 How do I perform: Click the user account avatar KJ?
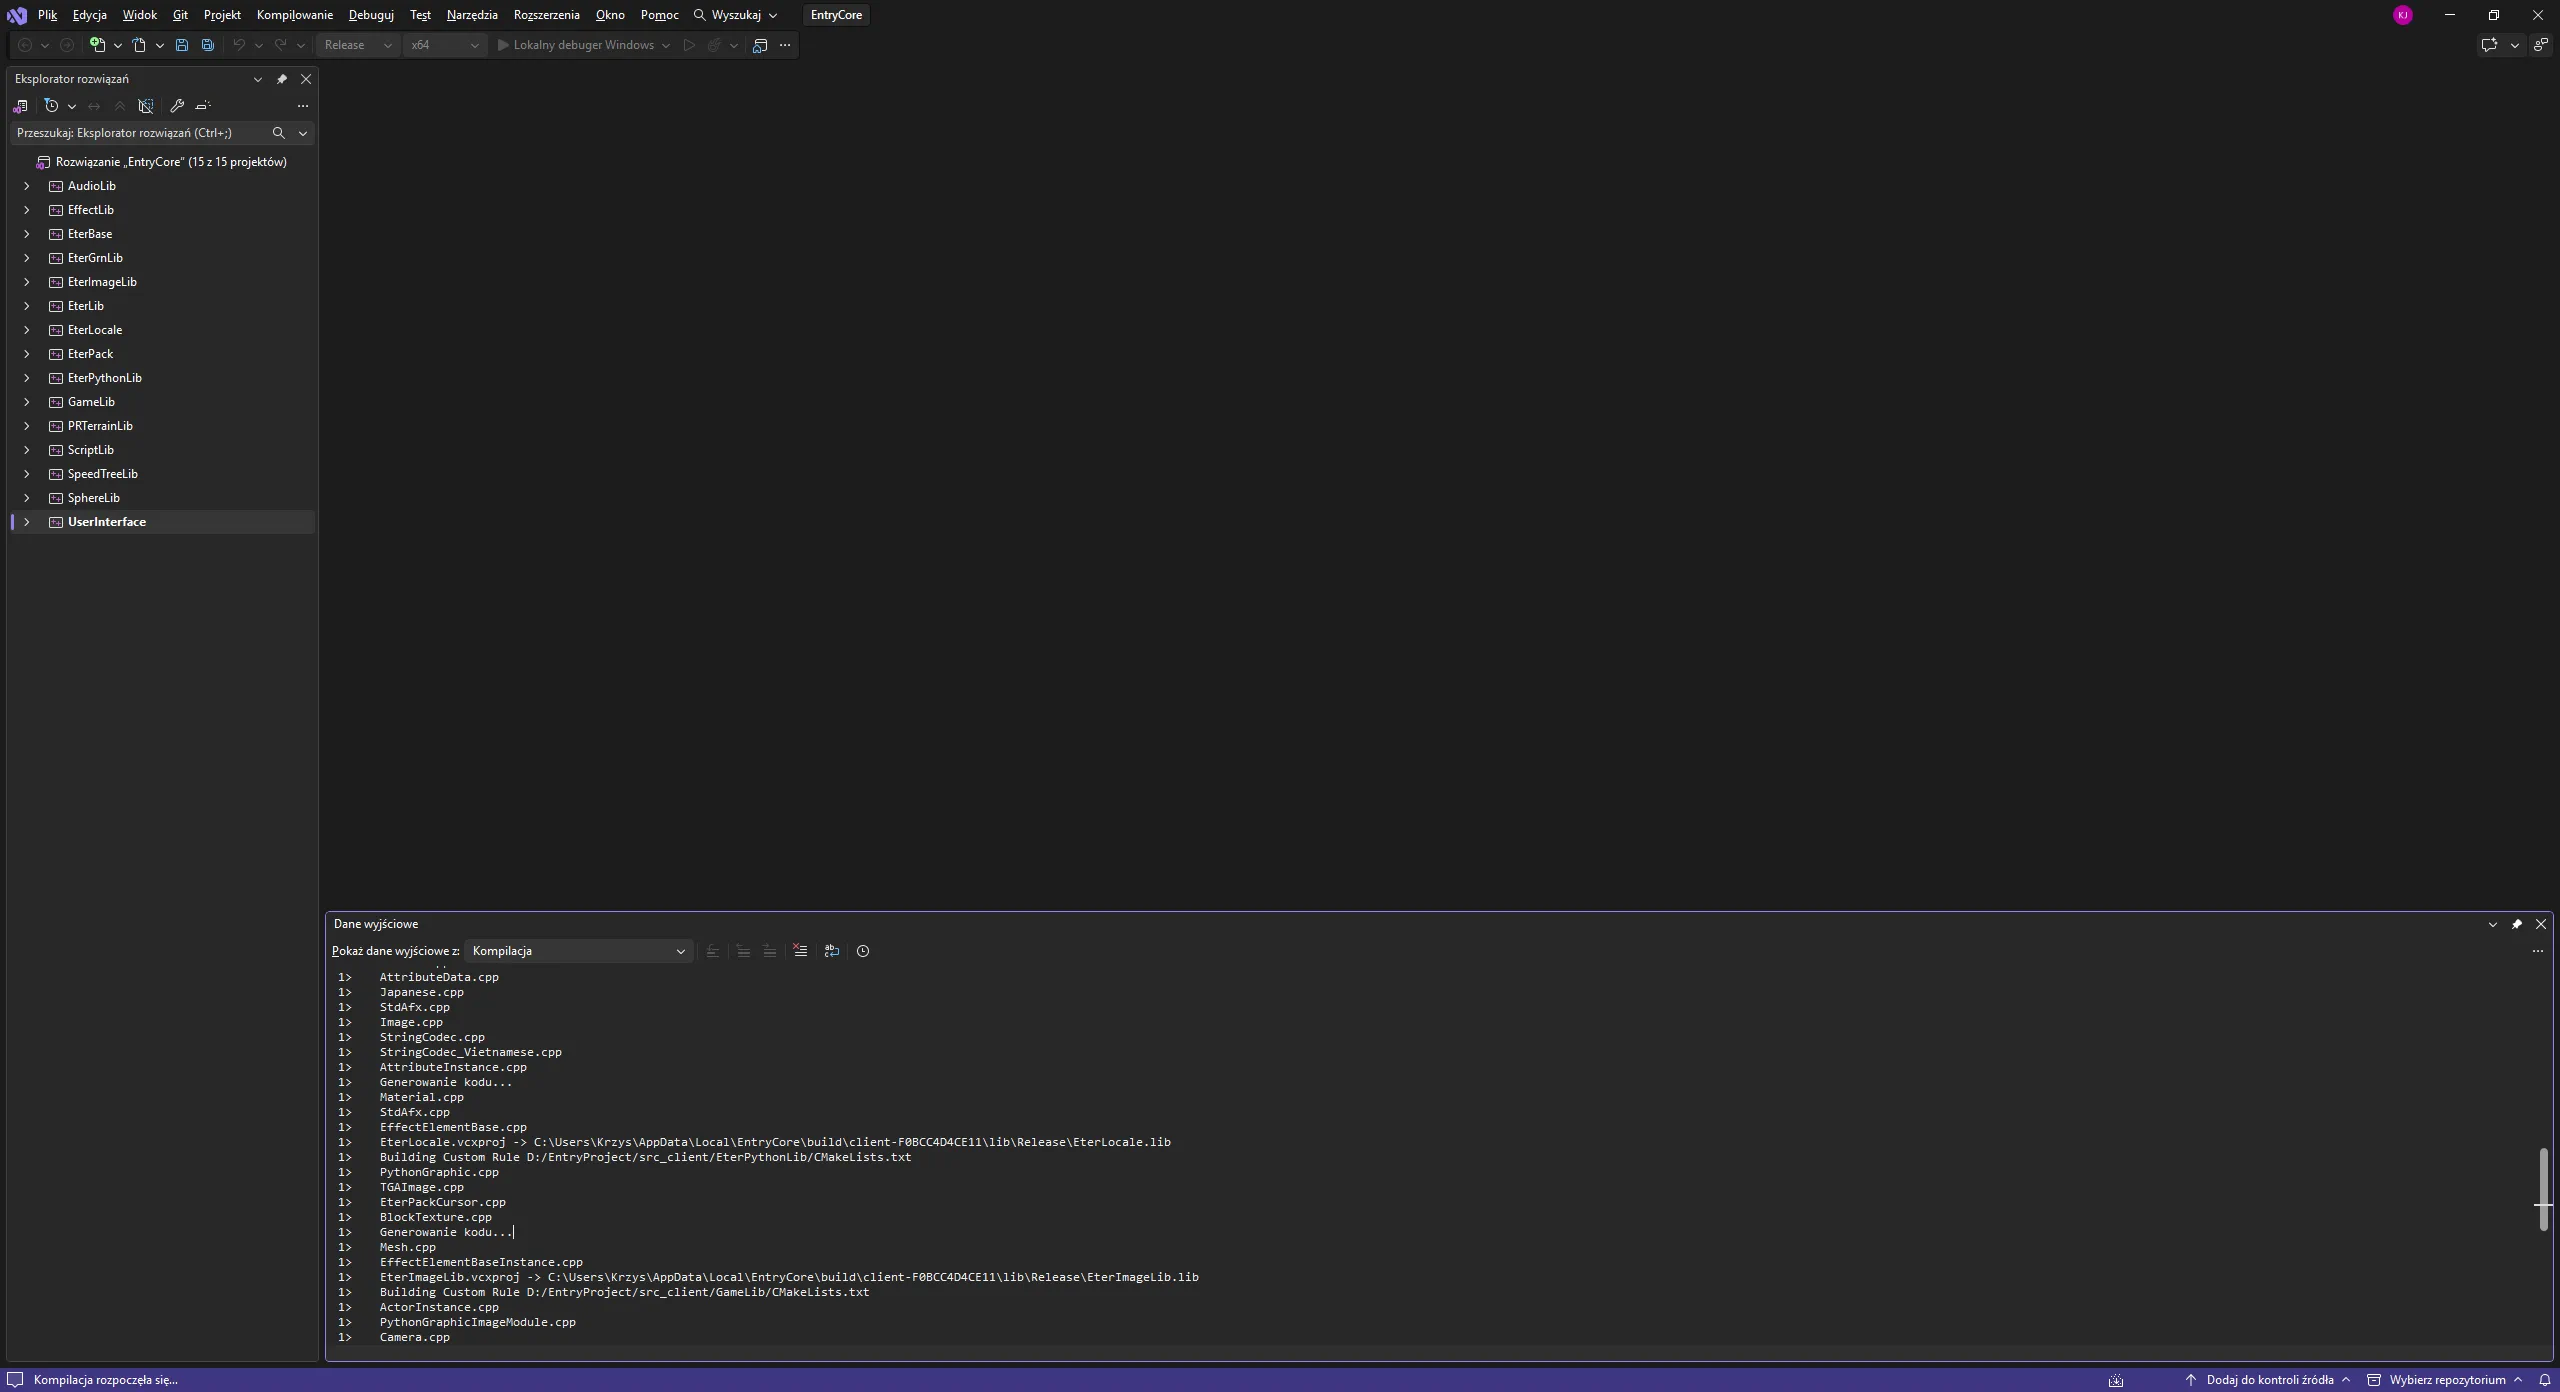[x=2403, y=15]
